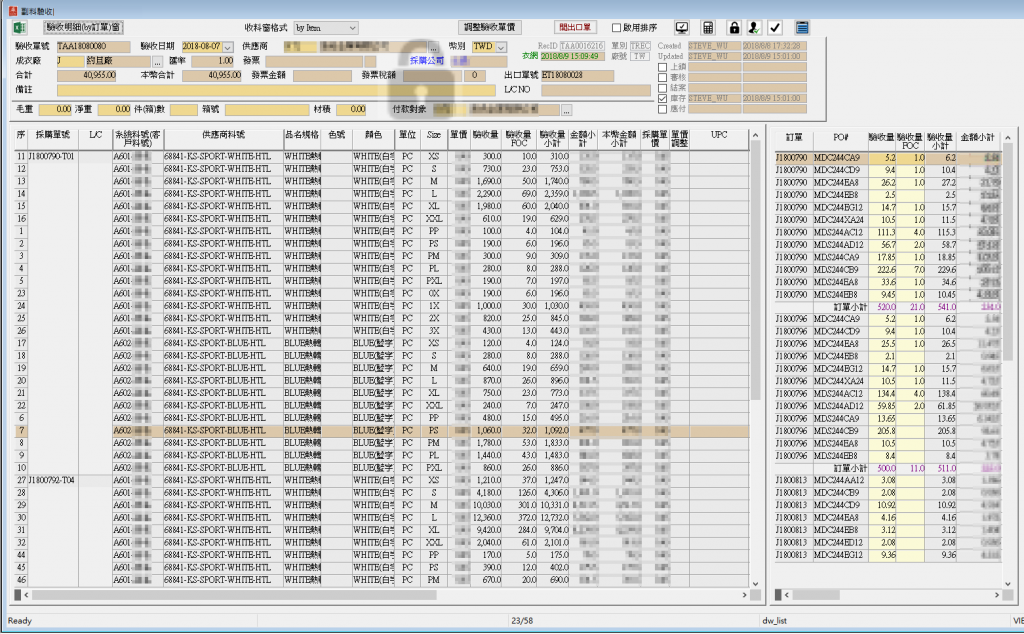Check the 審核 checkbox
1024x634 pixels.
(662, 78)
